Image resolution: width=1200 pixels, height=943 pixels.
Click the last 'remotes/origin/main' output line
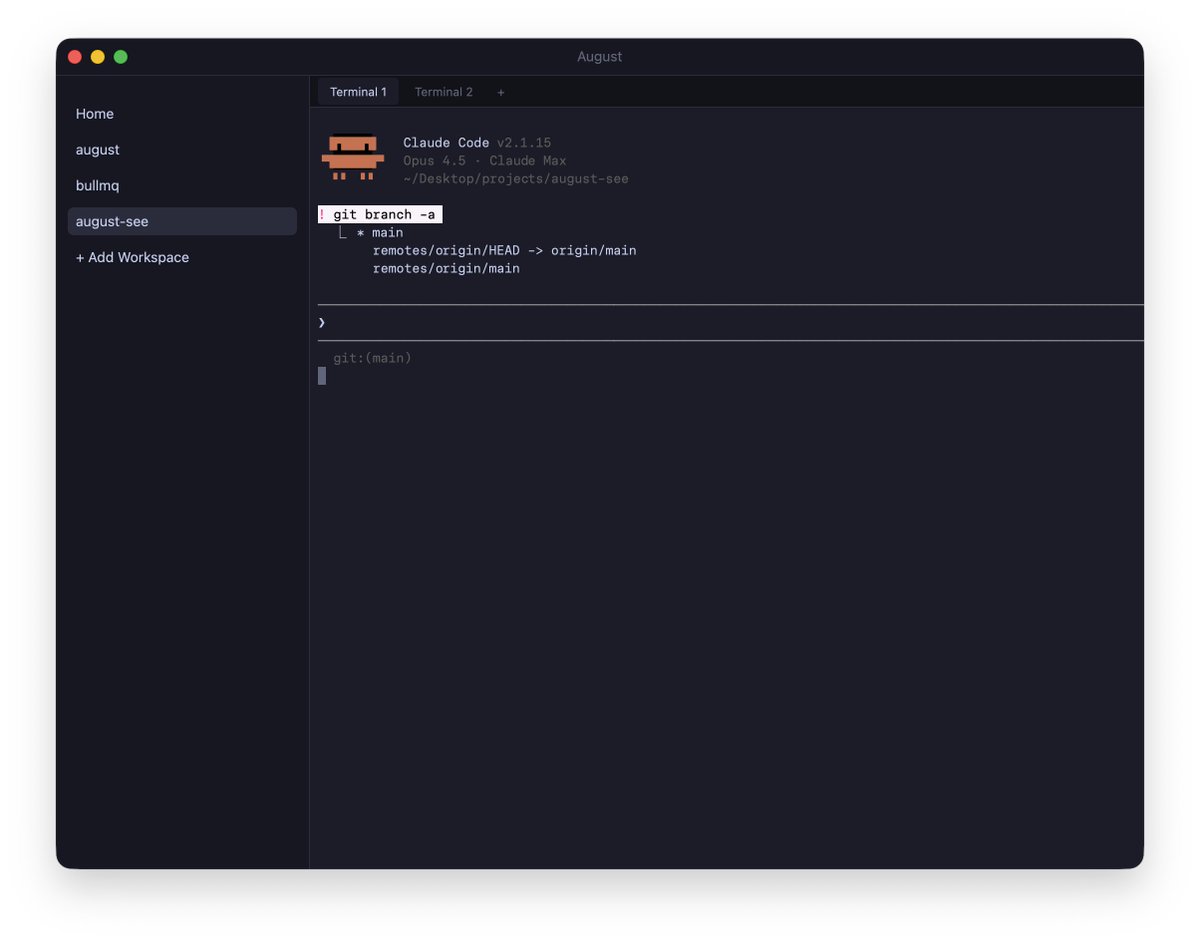pos(446,268)
